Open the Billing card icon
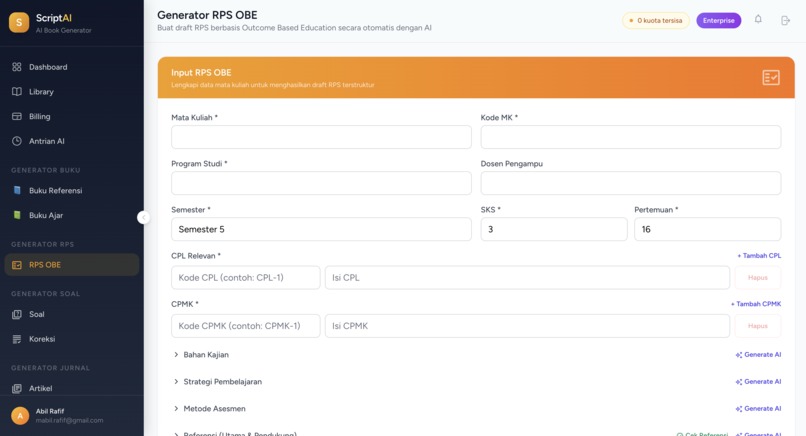This screenshot has width=806, height=436. coord(17,116)
